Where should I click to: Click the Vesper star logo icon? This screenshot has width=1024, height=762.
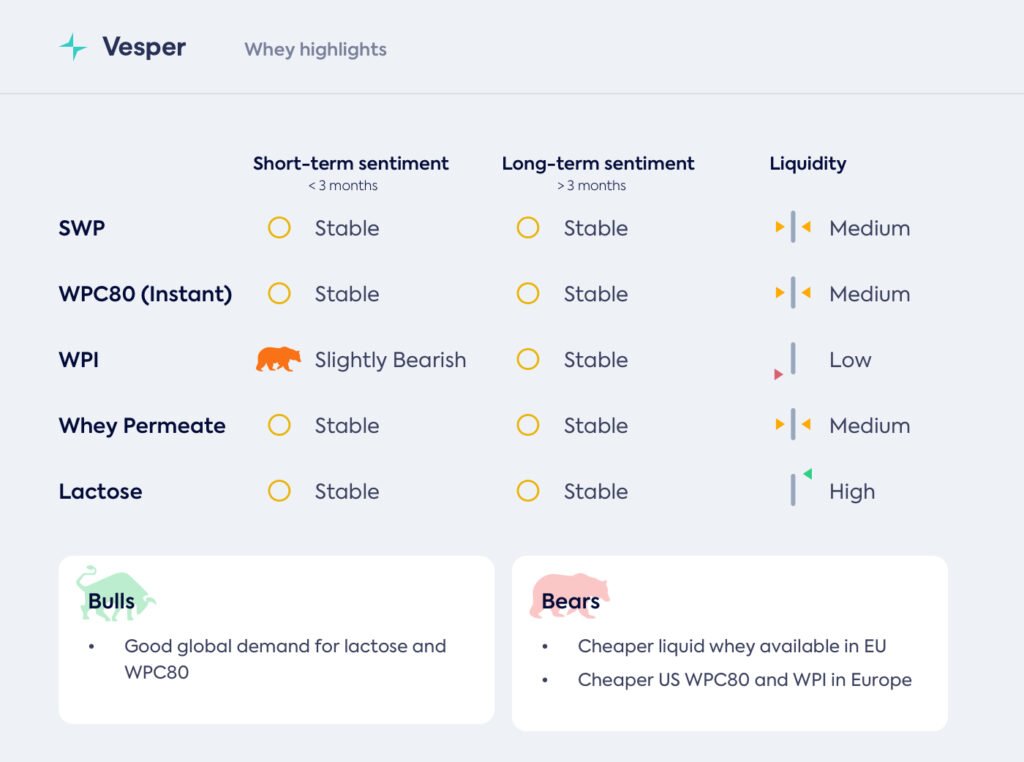tap(73, 47)
